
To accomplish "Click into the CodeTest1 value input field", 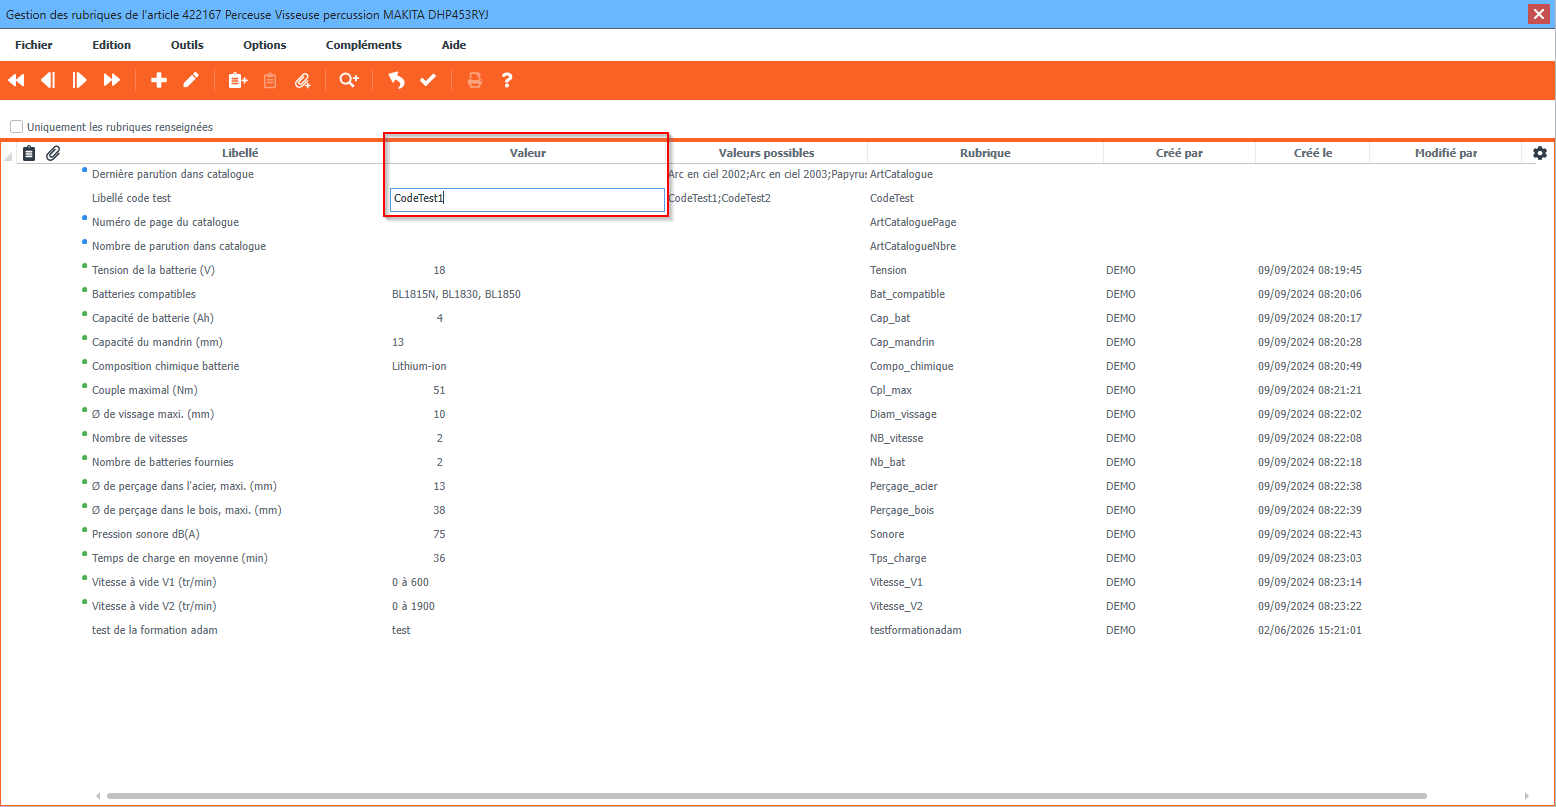I will click(527, 199).
